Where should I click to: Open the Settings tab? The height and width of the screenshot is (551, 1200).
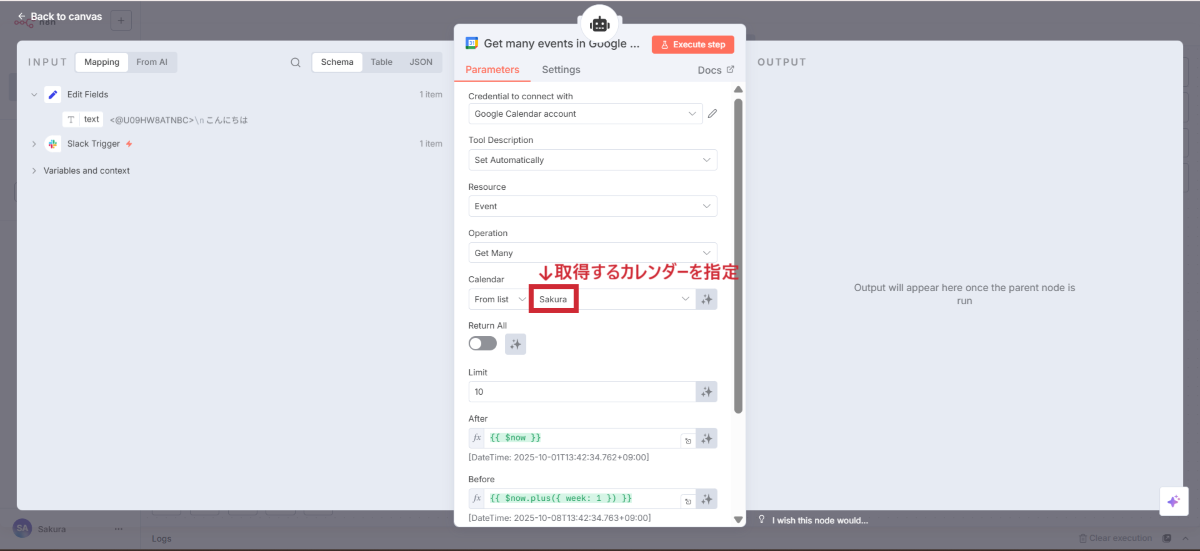pyautogui.click(x=561, y=70)
